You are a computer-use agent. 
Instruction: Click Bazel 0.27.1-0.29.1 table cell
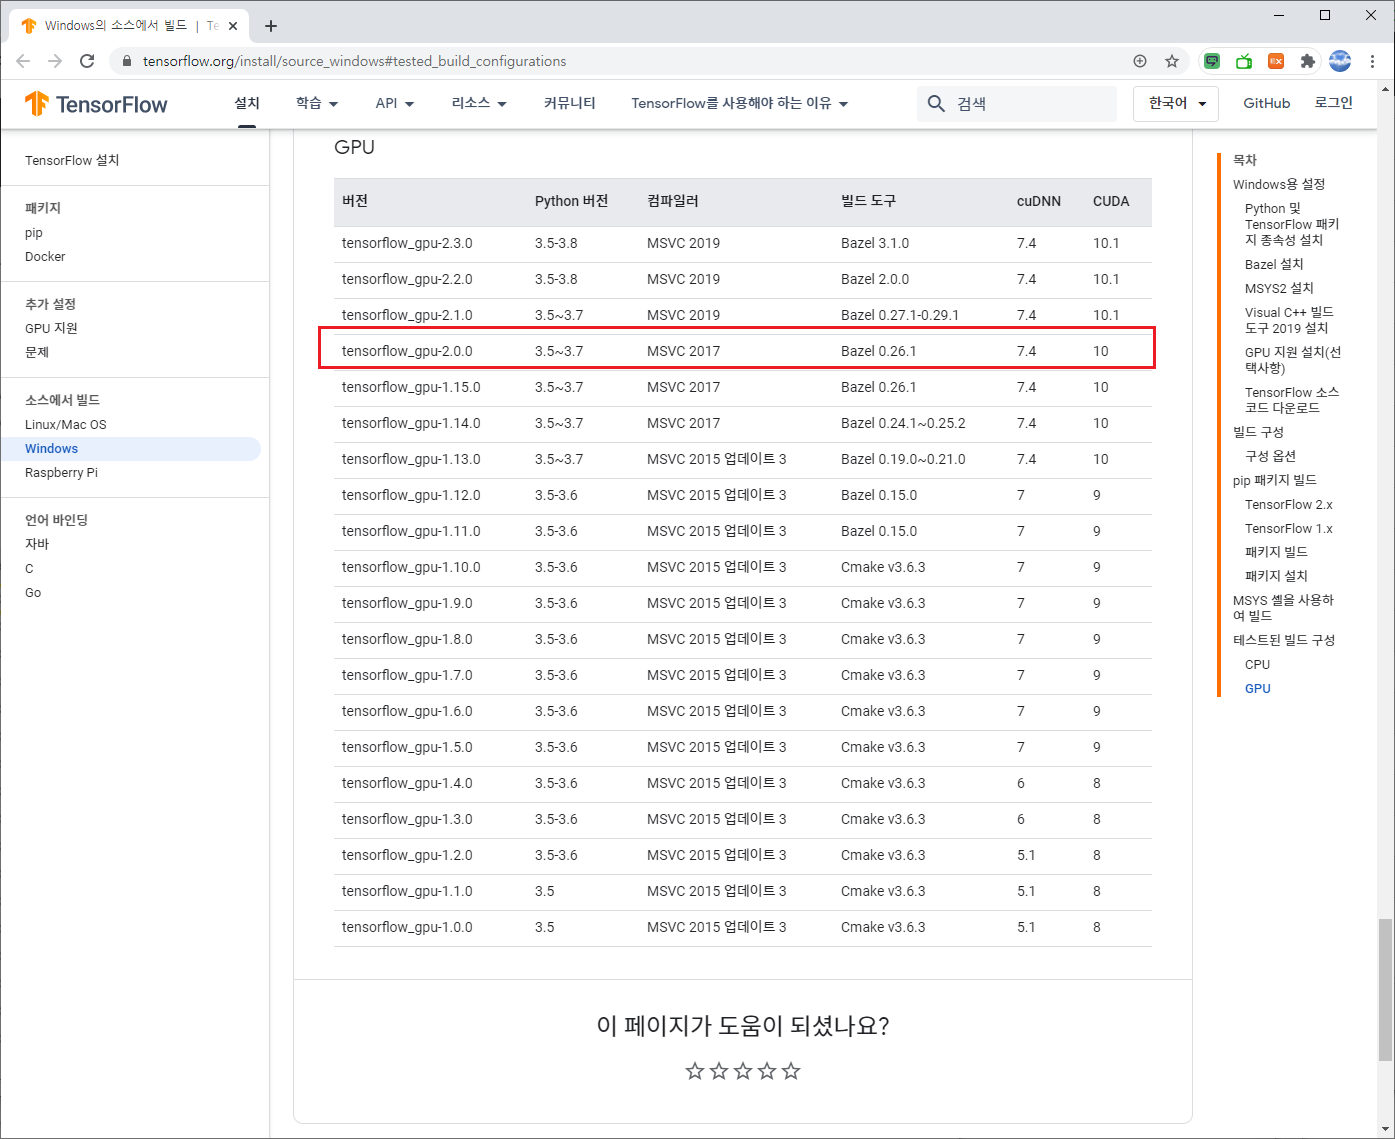click(x=900, y=315)
